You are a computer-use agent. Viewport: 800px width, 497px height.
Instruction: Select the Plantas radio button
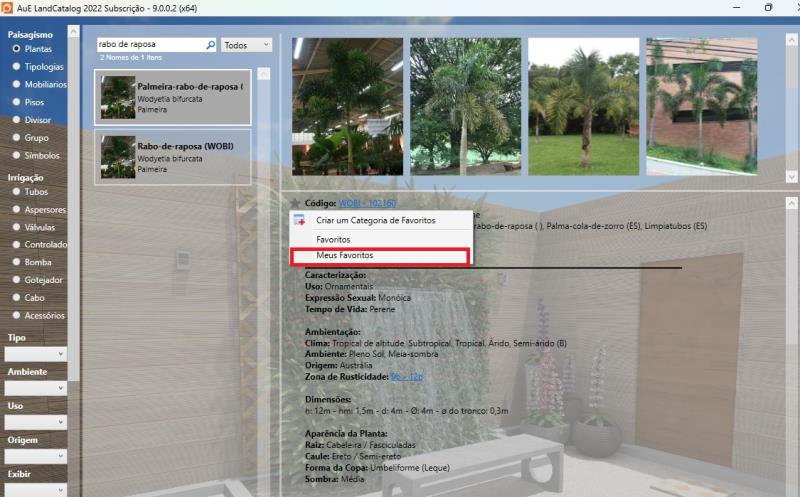[16, 48]
